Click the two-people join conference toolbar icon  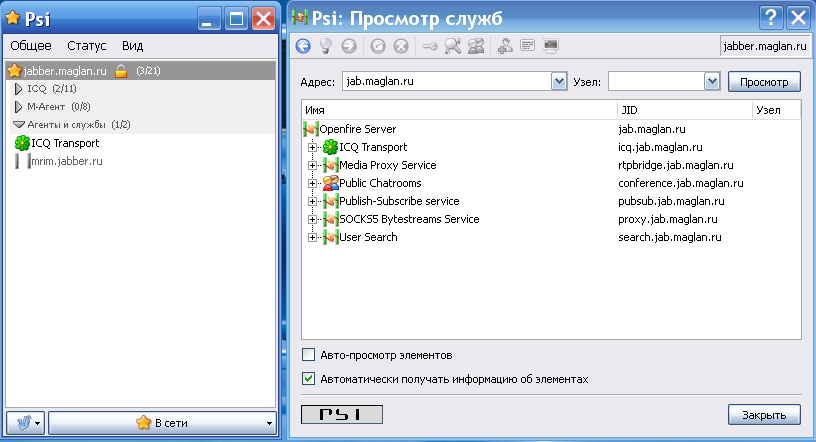[477, 45]
